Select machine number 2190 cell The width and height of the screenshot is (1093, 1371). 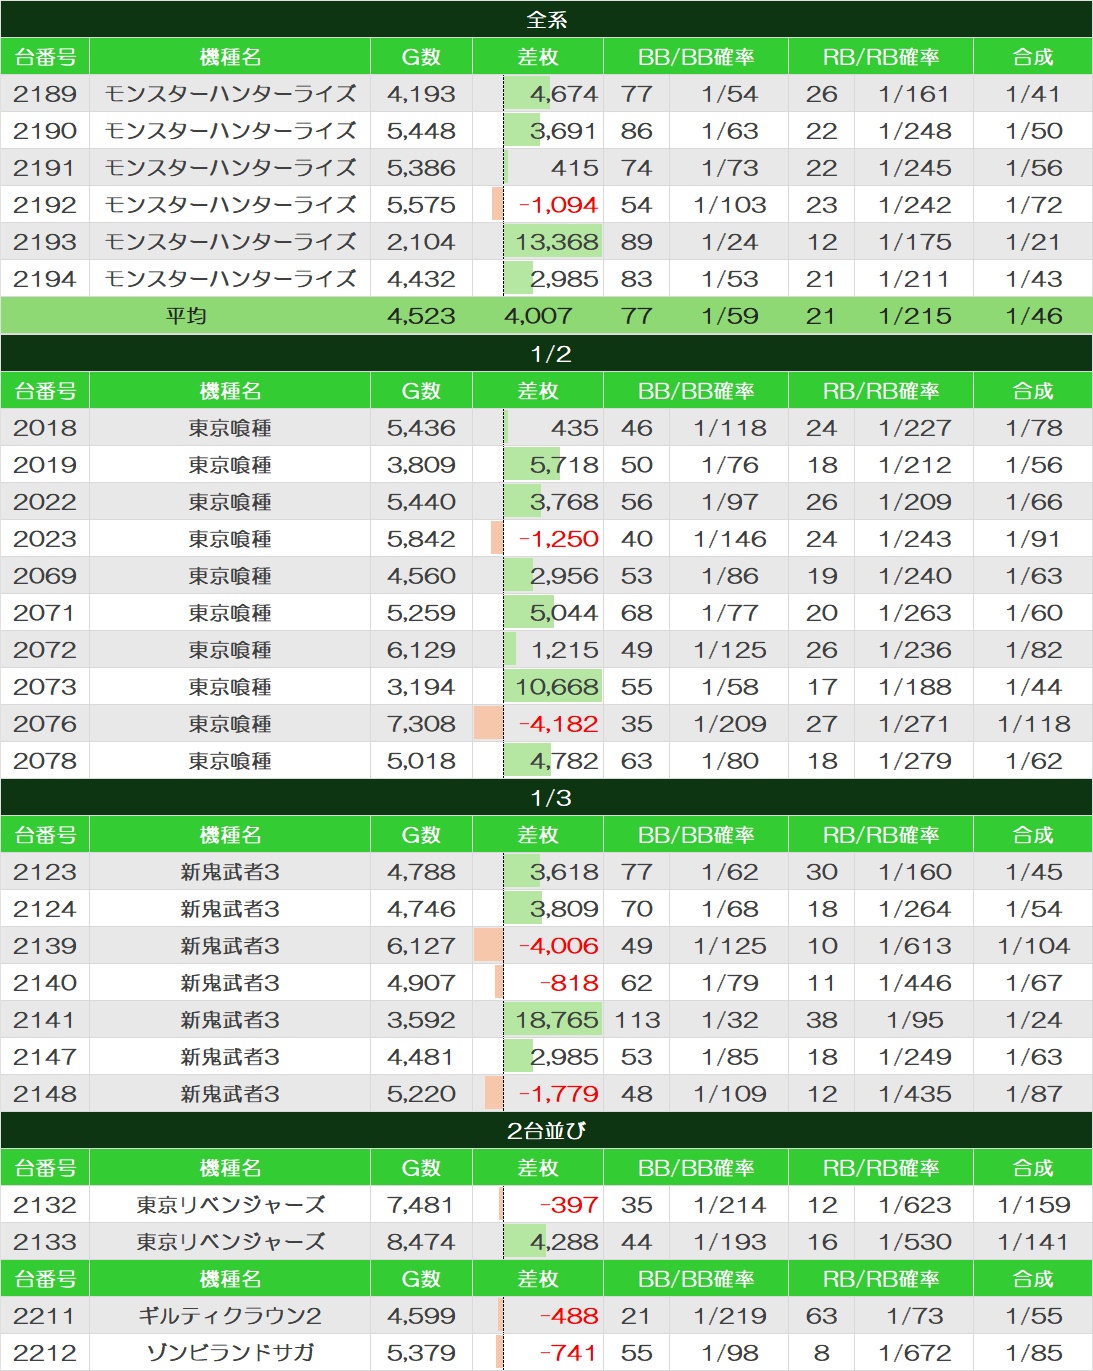(45, 131)
